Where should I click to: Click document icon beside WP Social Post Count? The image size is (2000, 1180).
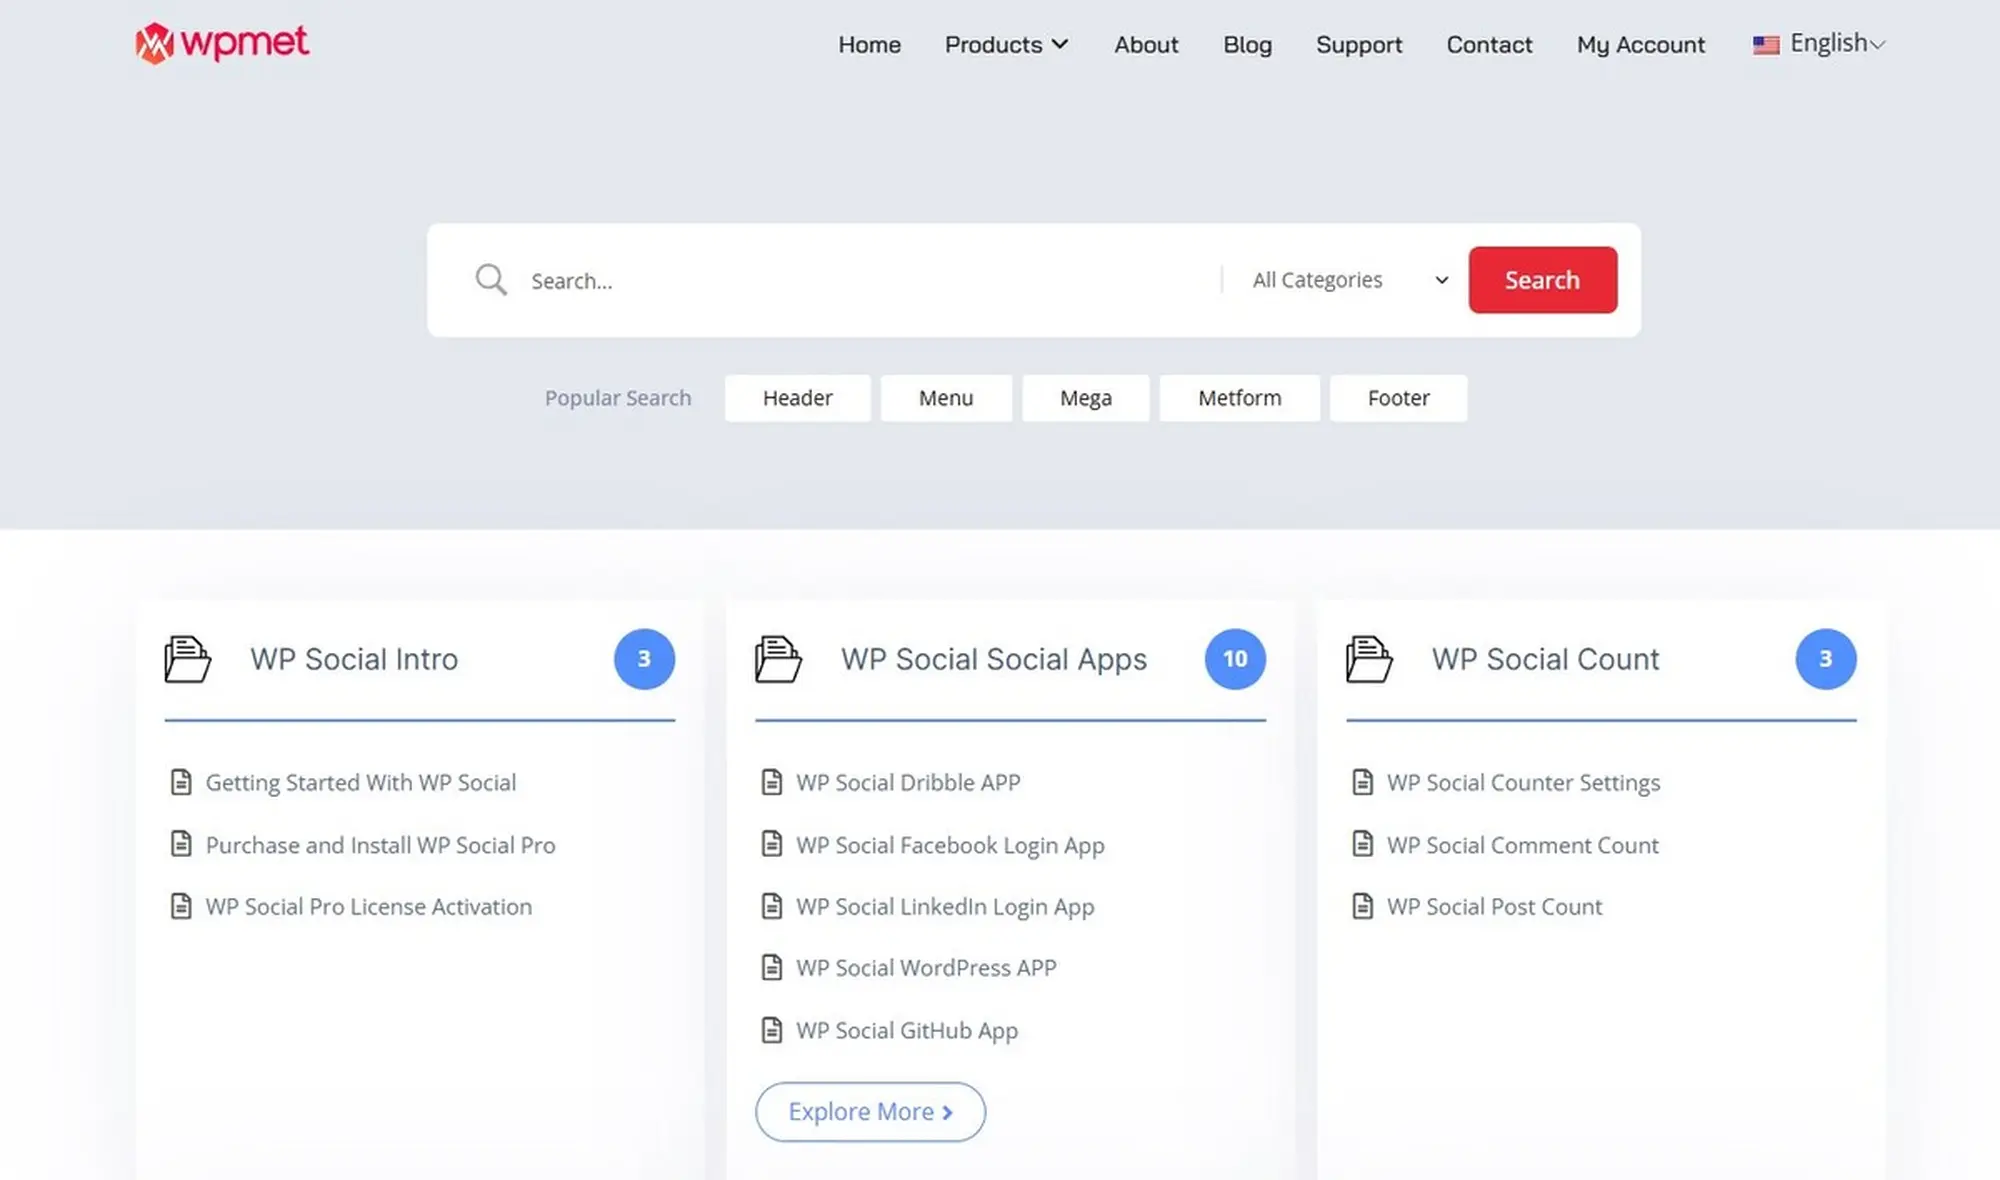tap(1363, 906)
